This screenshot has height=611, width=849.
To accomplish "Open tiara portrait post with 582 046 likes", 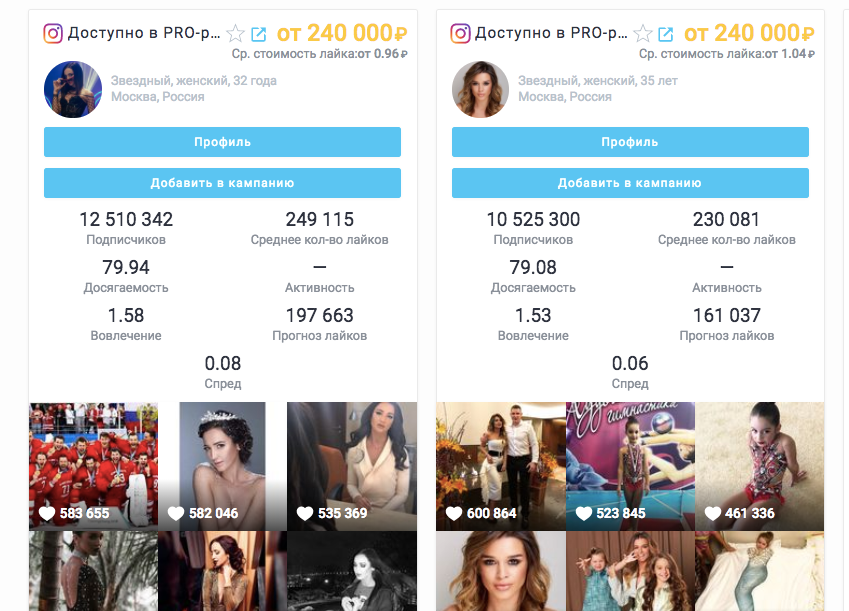I will [x=223, y=466].
